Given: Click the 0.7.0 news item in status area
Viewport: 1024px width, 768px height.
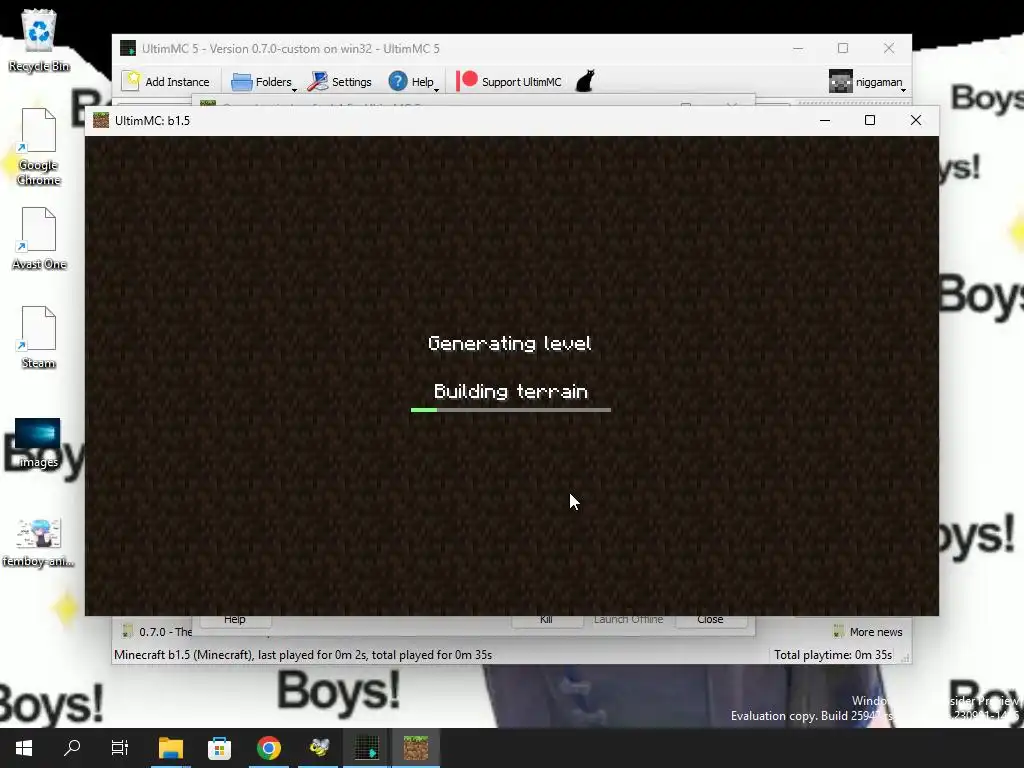Looking at the screenshot, I should tap(157, 632).
